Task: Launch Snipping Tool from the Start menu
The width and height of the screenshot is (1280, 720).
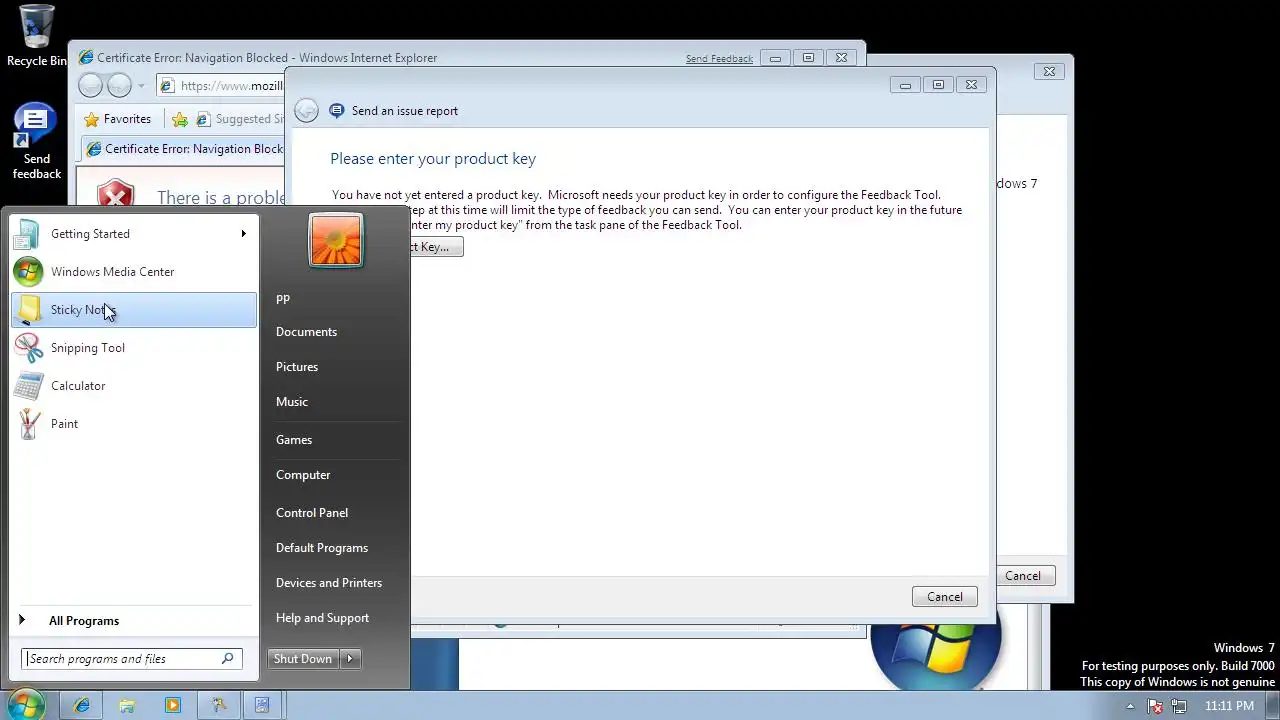Action: pos(132,348)
